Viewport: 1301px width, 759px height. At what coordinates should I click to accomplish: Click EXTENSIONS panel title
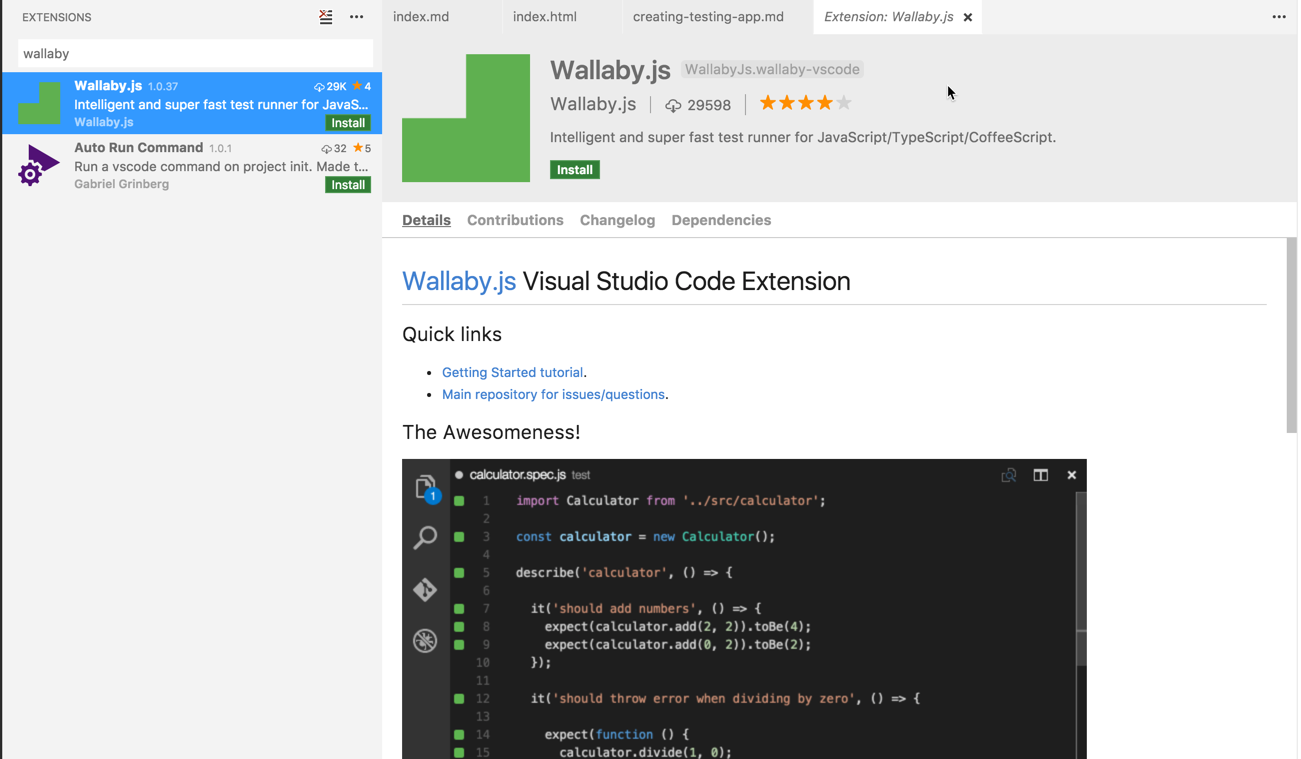(x=57, y=17)
